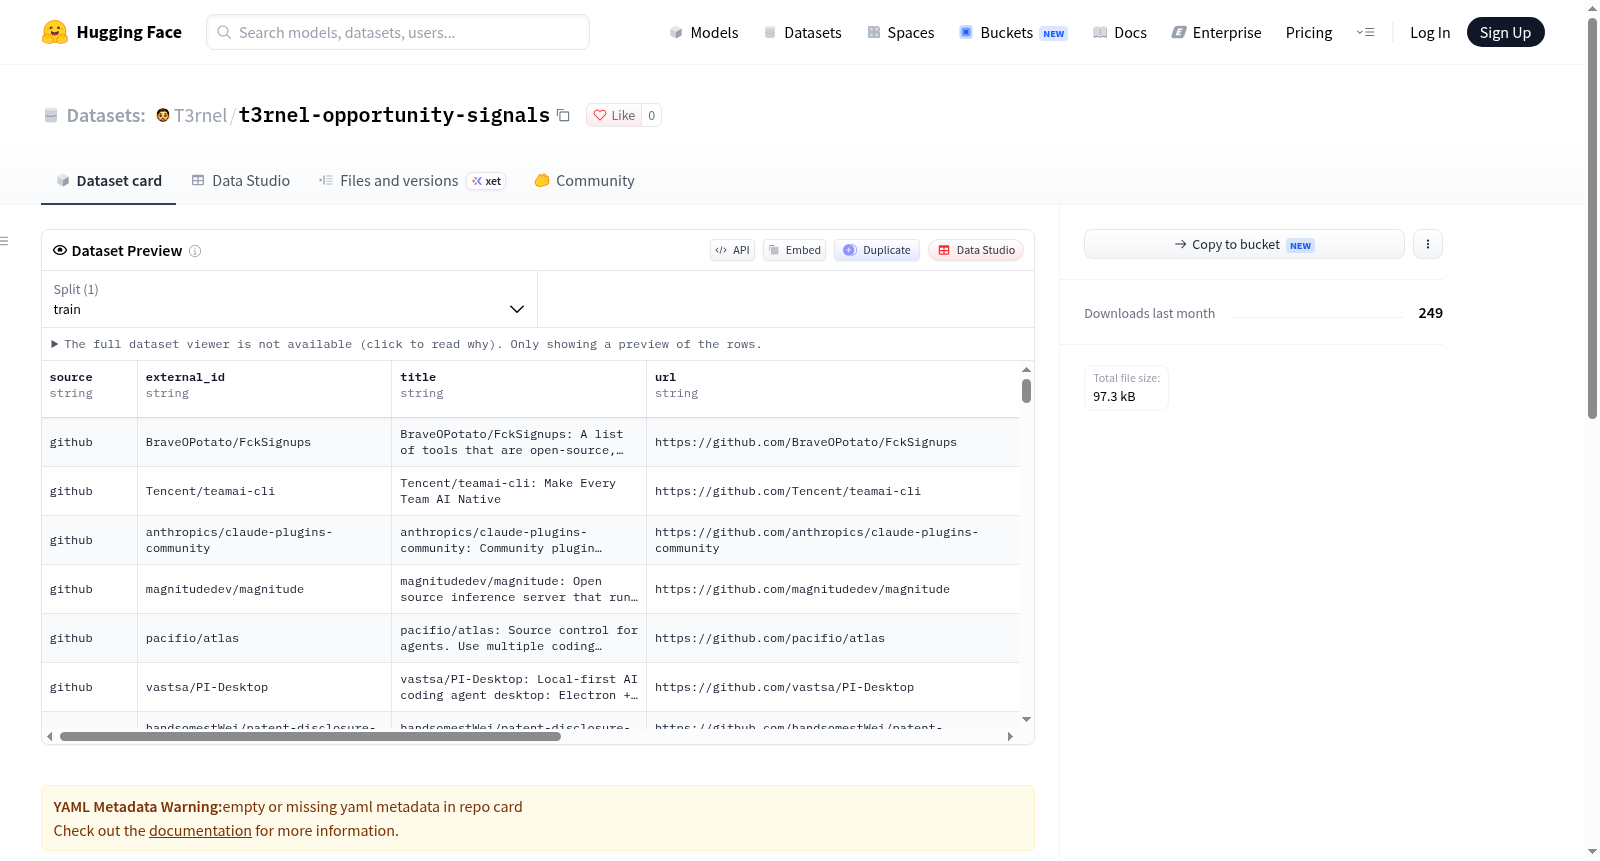Click the search magnifier icon
1600x861 pixels.
pyautogui.click(x=224, y=32)
